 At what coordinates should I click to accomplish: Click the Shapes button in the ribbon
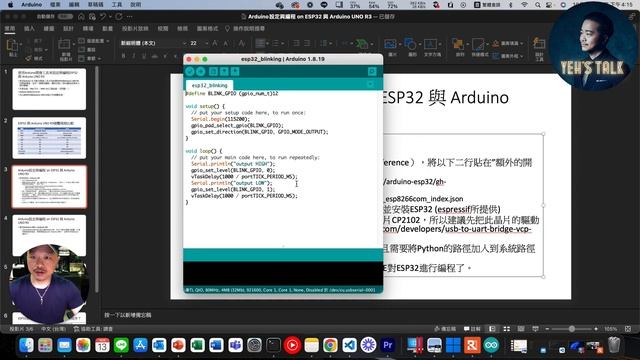click(x=411, y=47)
